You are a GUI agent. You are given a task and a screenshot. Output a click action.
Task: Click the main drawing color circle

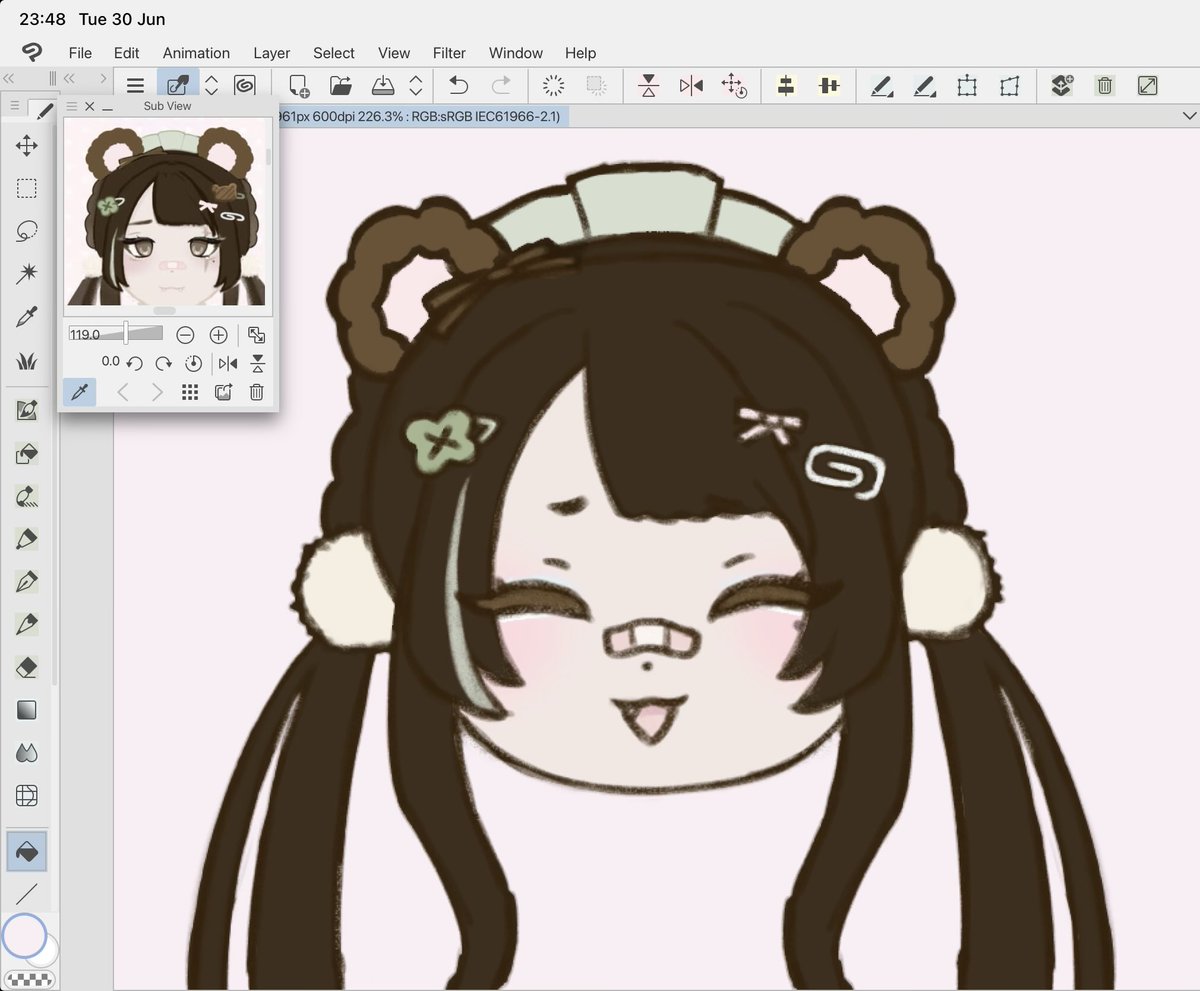[24, 936]
